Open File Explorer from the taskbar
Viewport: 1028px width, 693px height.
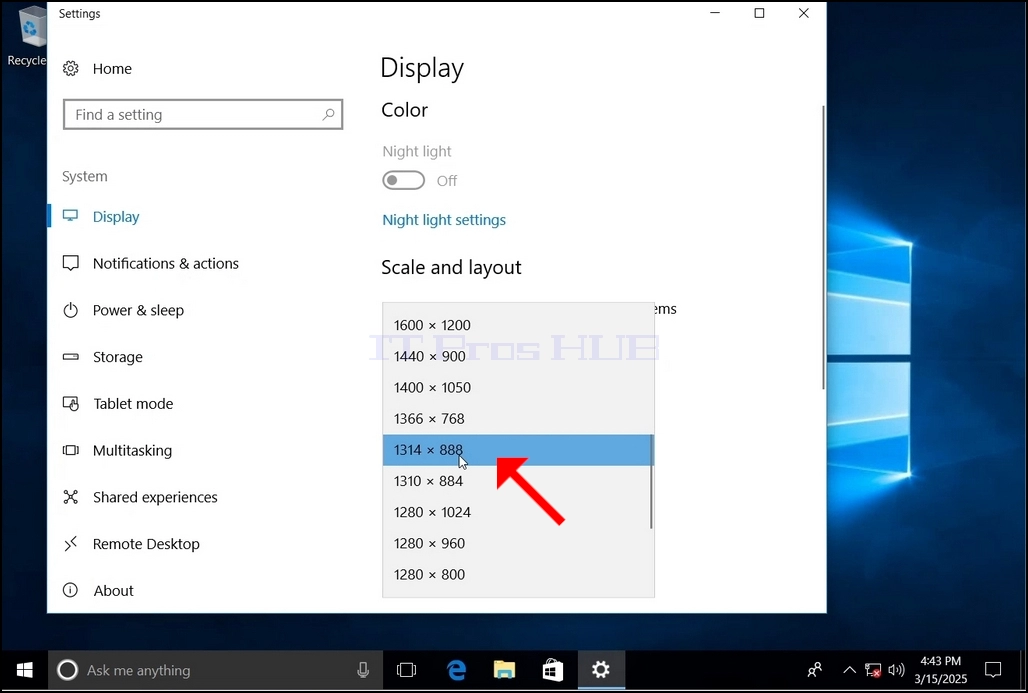pos(504,670)
